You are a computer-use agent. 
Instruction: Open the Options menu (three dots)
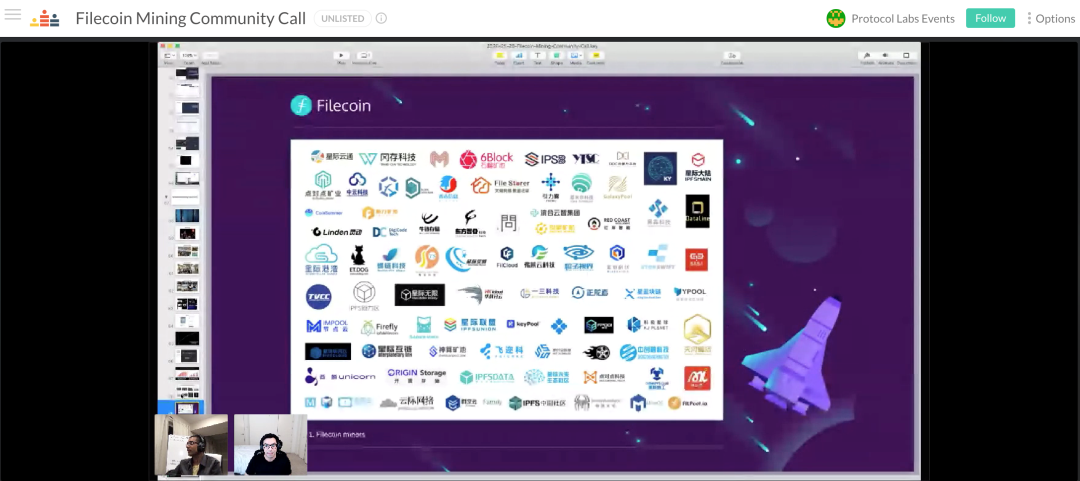(x=1050, y=19)
